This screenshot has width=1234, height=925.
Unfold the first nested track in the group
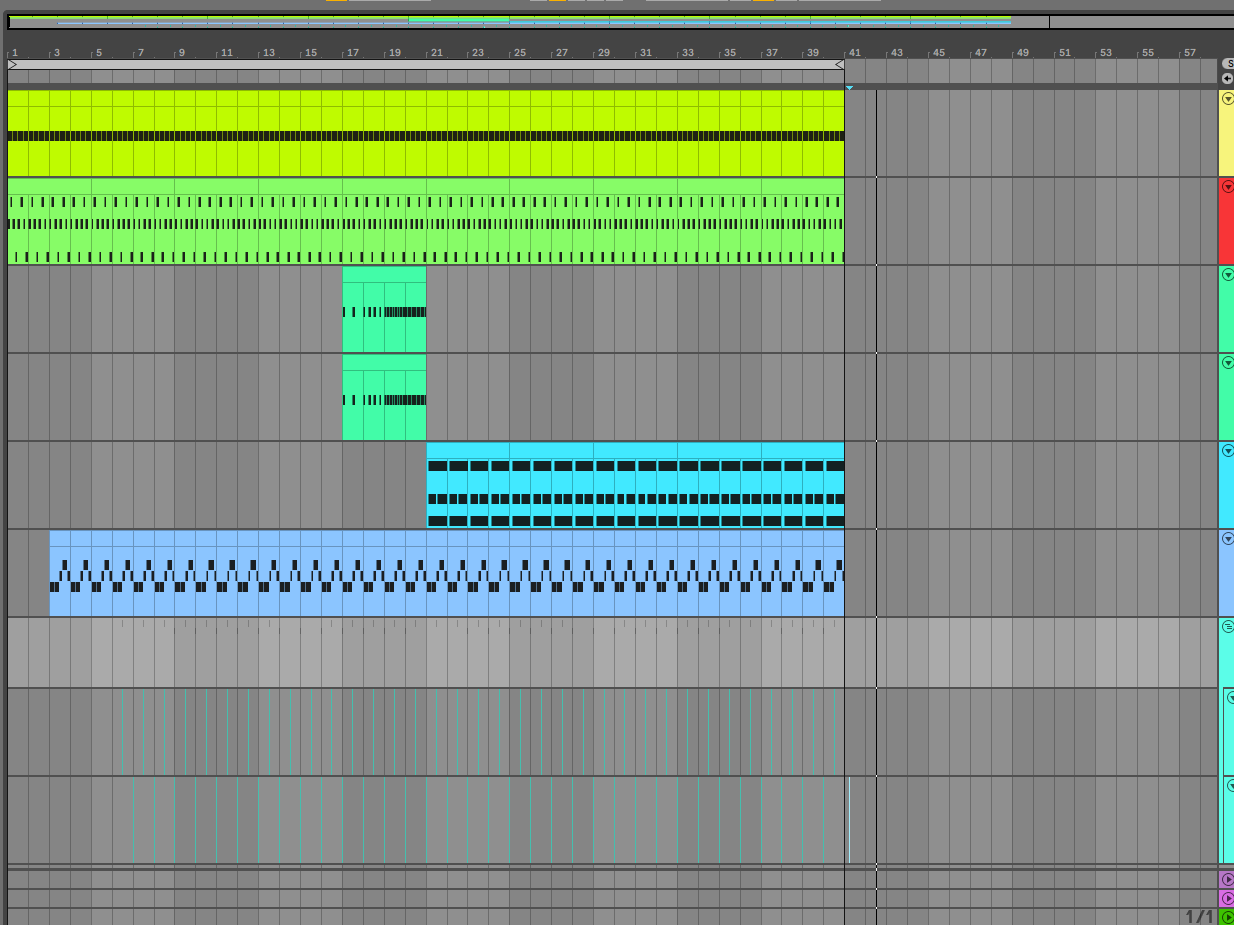pyautogui.click(x=1230, y=698)
